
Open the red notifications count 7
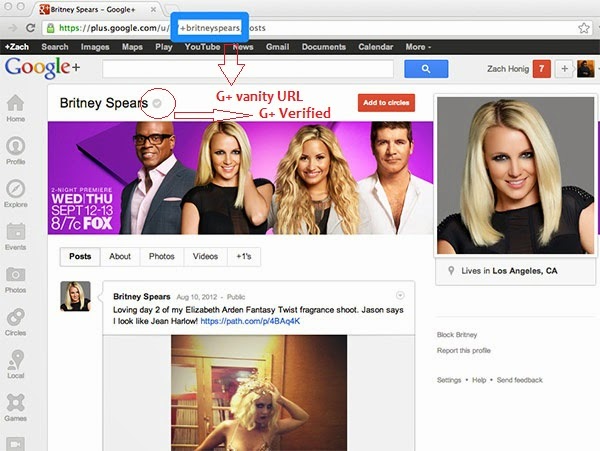pos(541,69)
